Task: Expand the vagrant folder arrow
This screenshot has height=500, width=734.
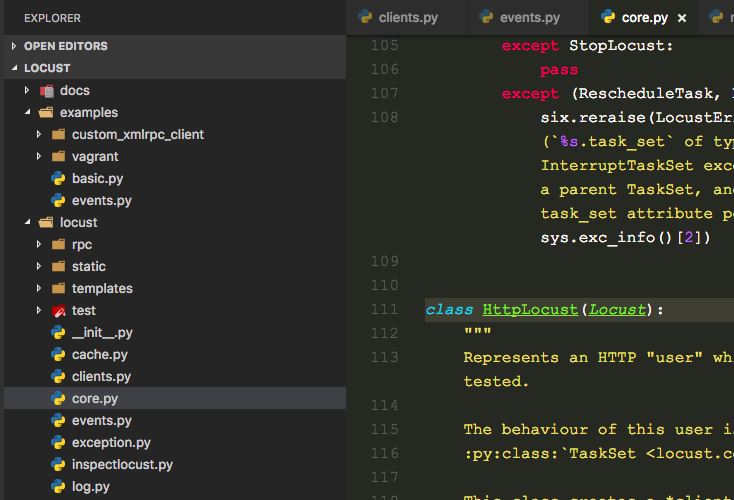Action: [39, 156]
